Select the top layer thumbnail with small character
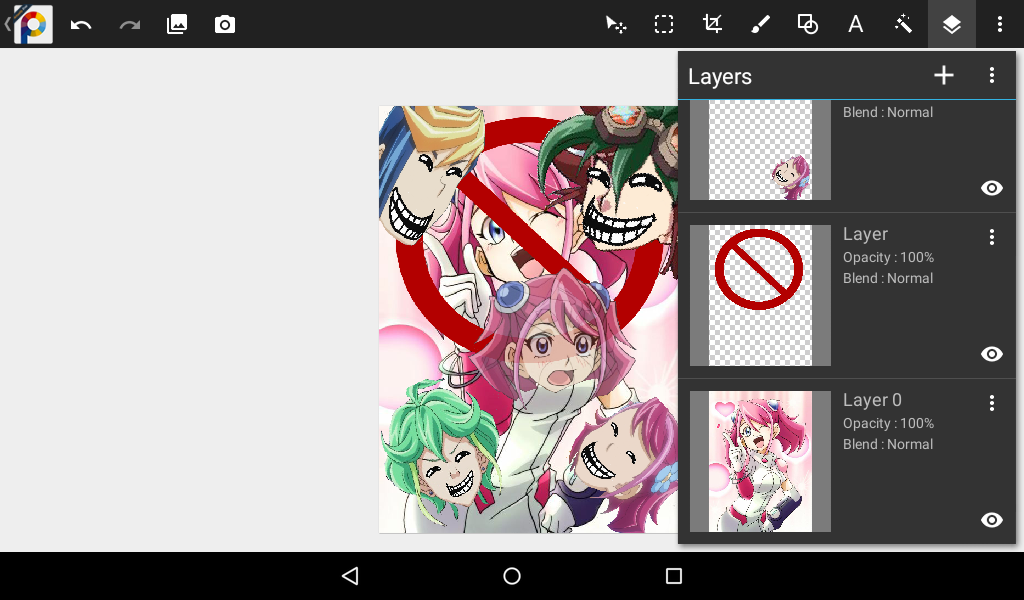 [x=760, y=150]
